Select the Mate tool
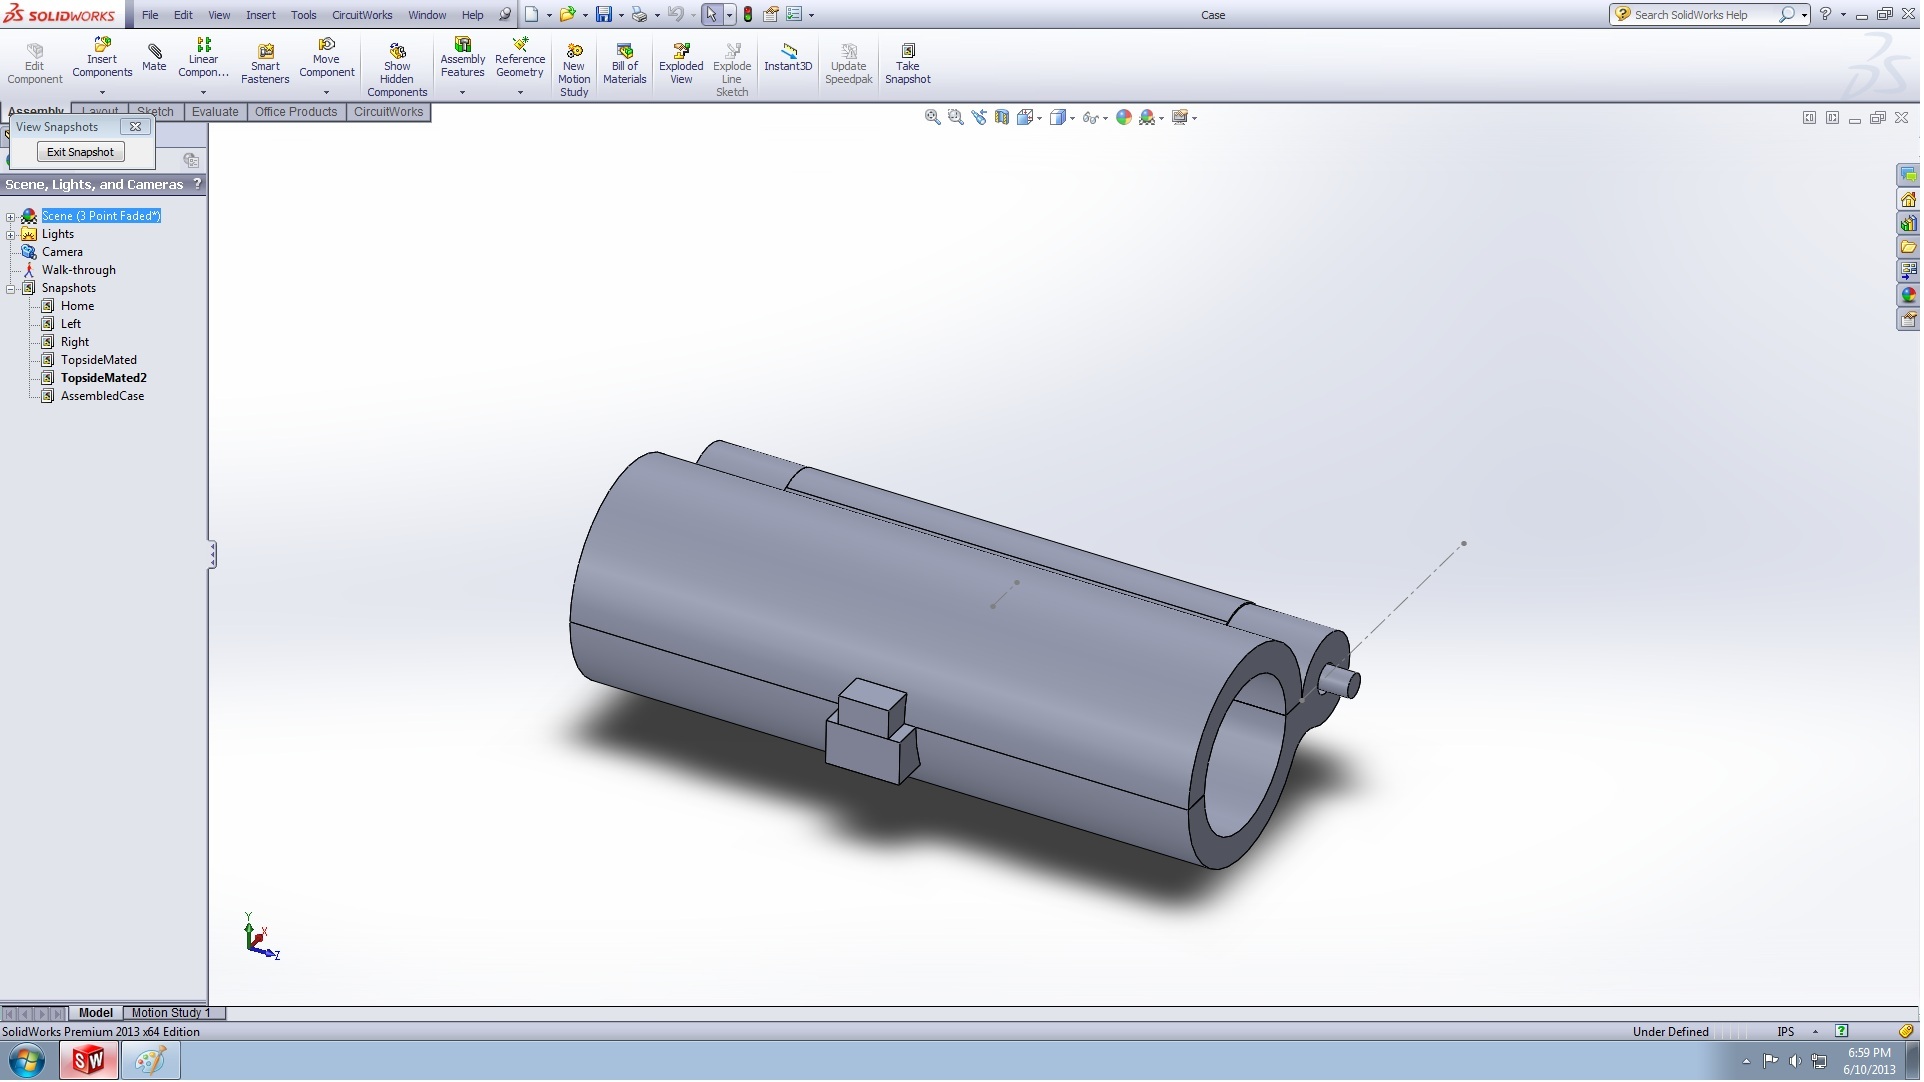 pos(154,57)
